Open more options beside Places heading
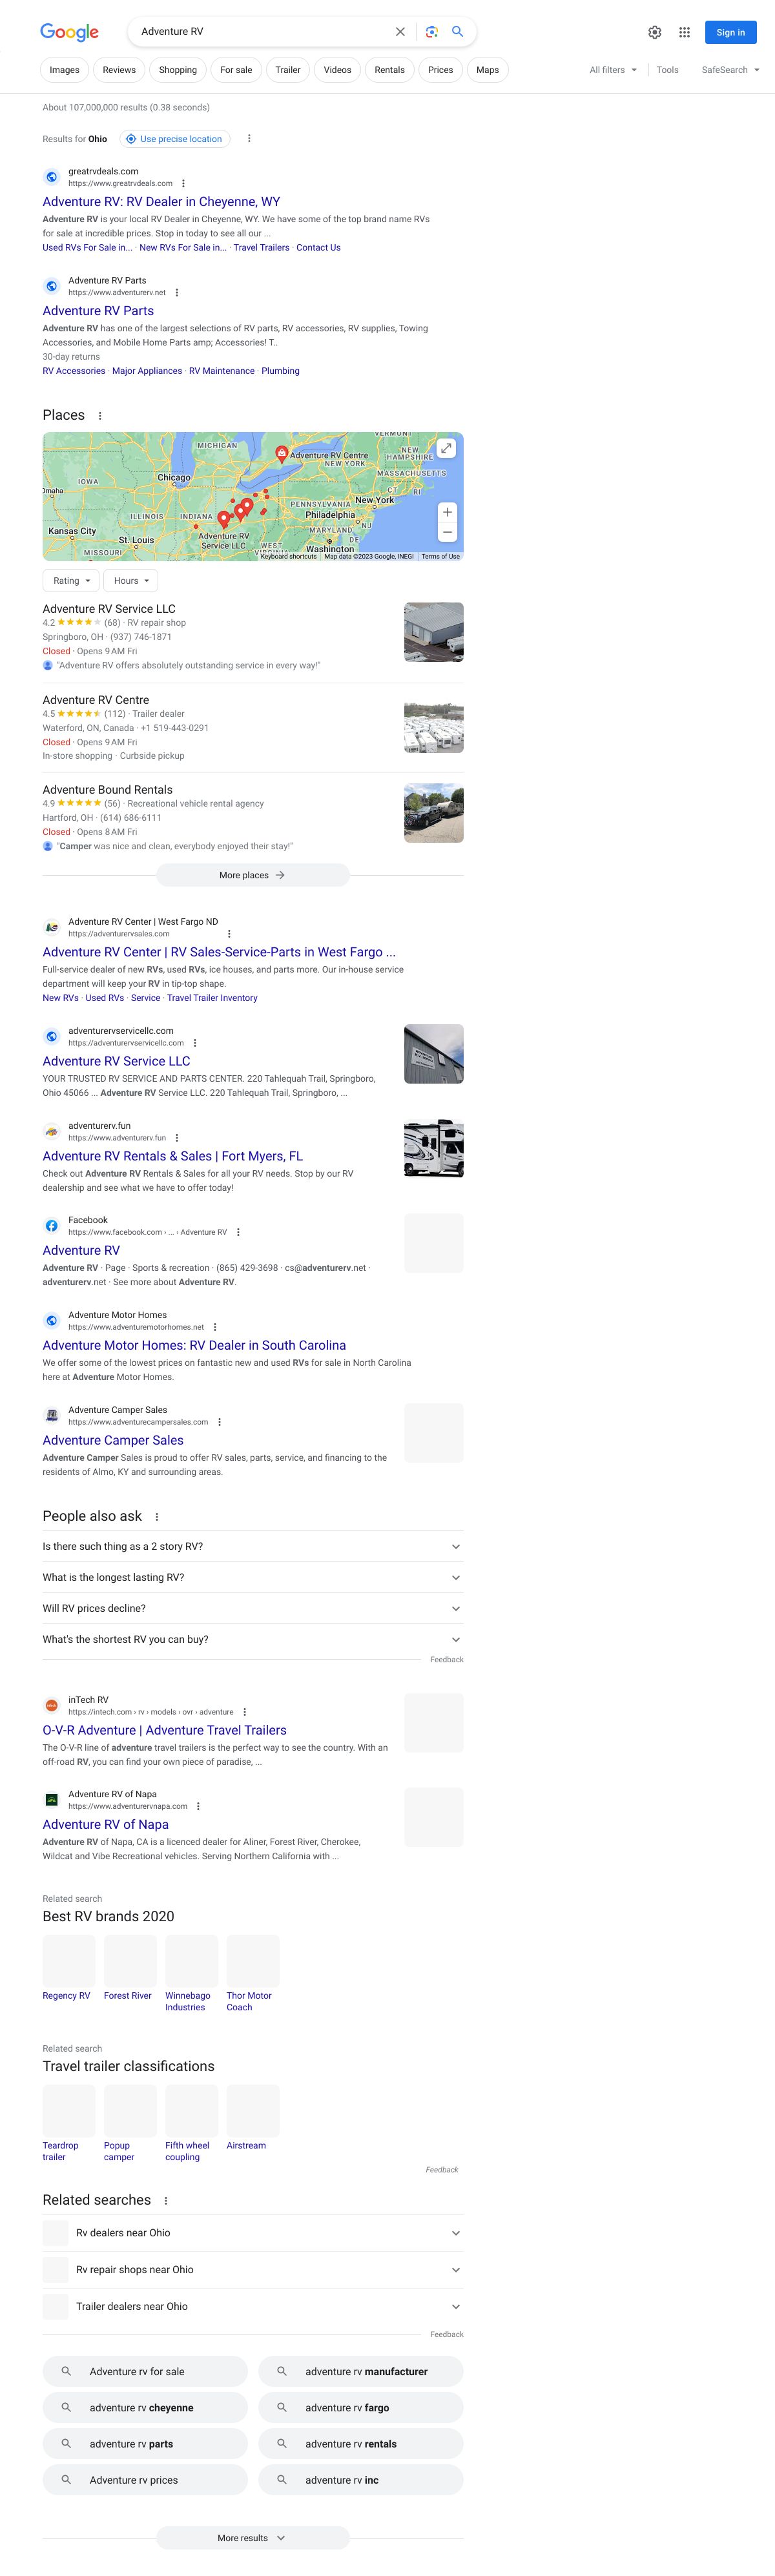 [100, 416]
